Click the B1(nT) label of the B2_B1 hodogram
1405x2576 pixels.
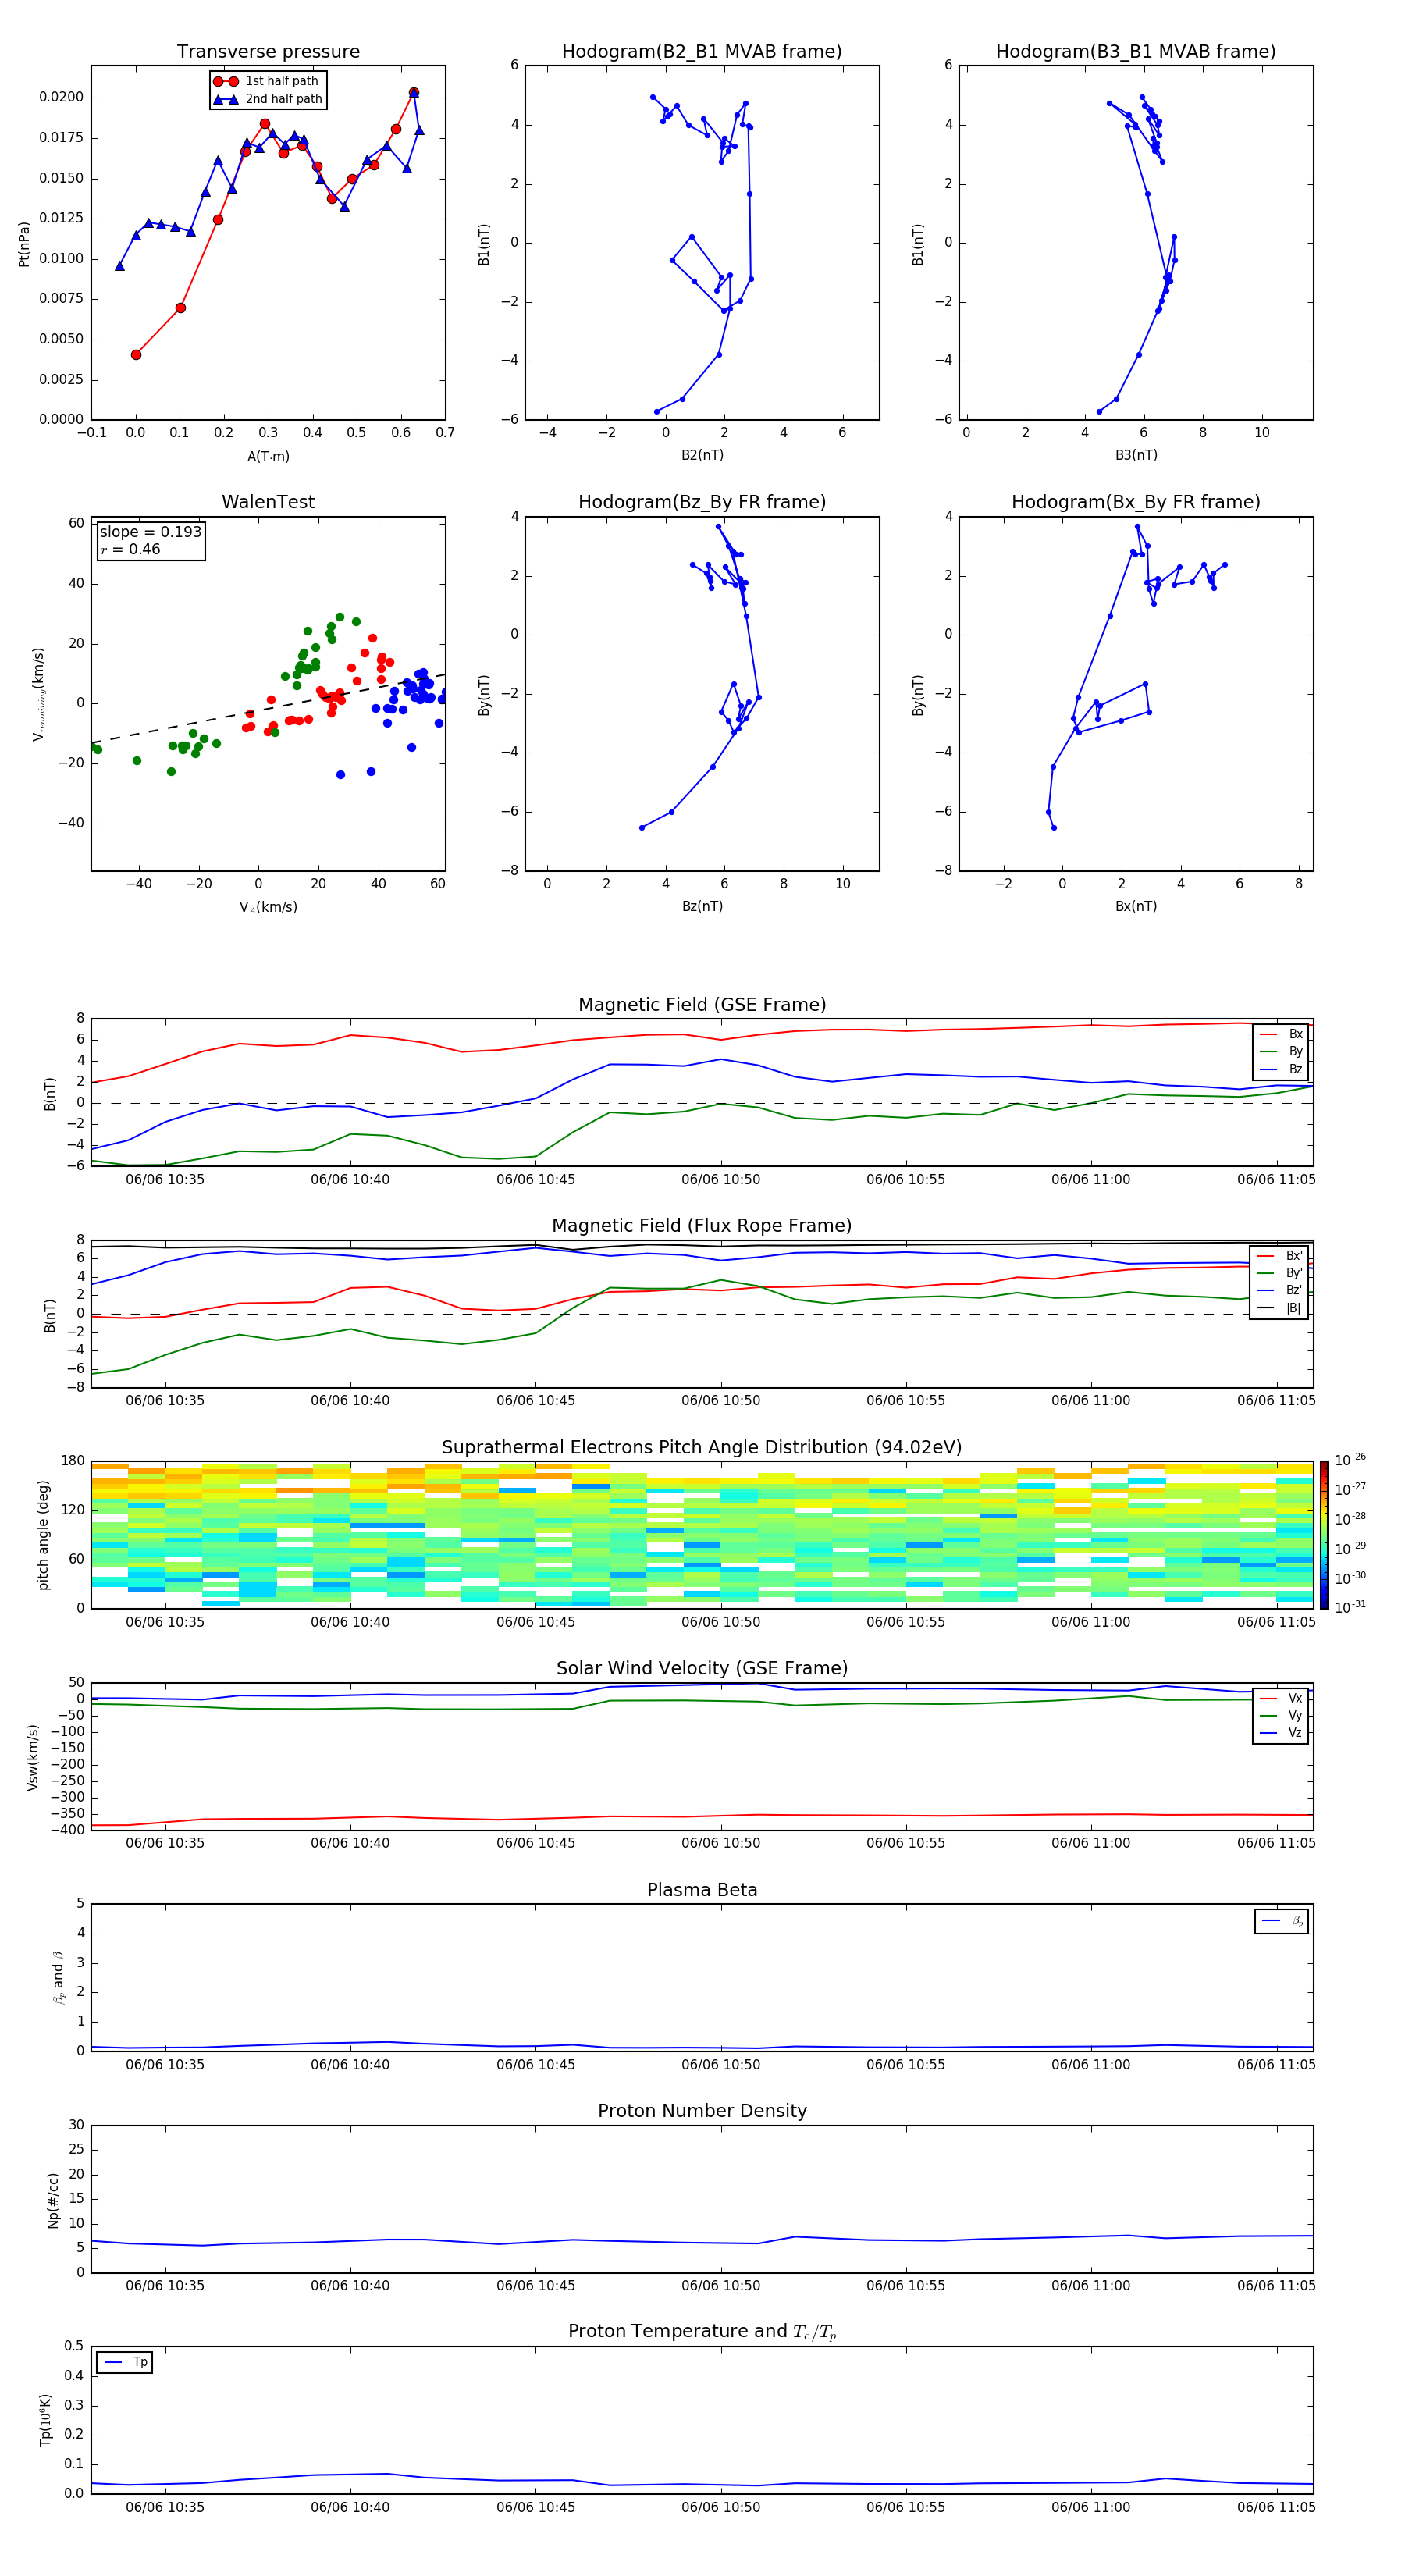[484, 243]
